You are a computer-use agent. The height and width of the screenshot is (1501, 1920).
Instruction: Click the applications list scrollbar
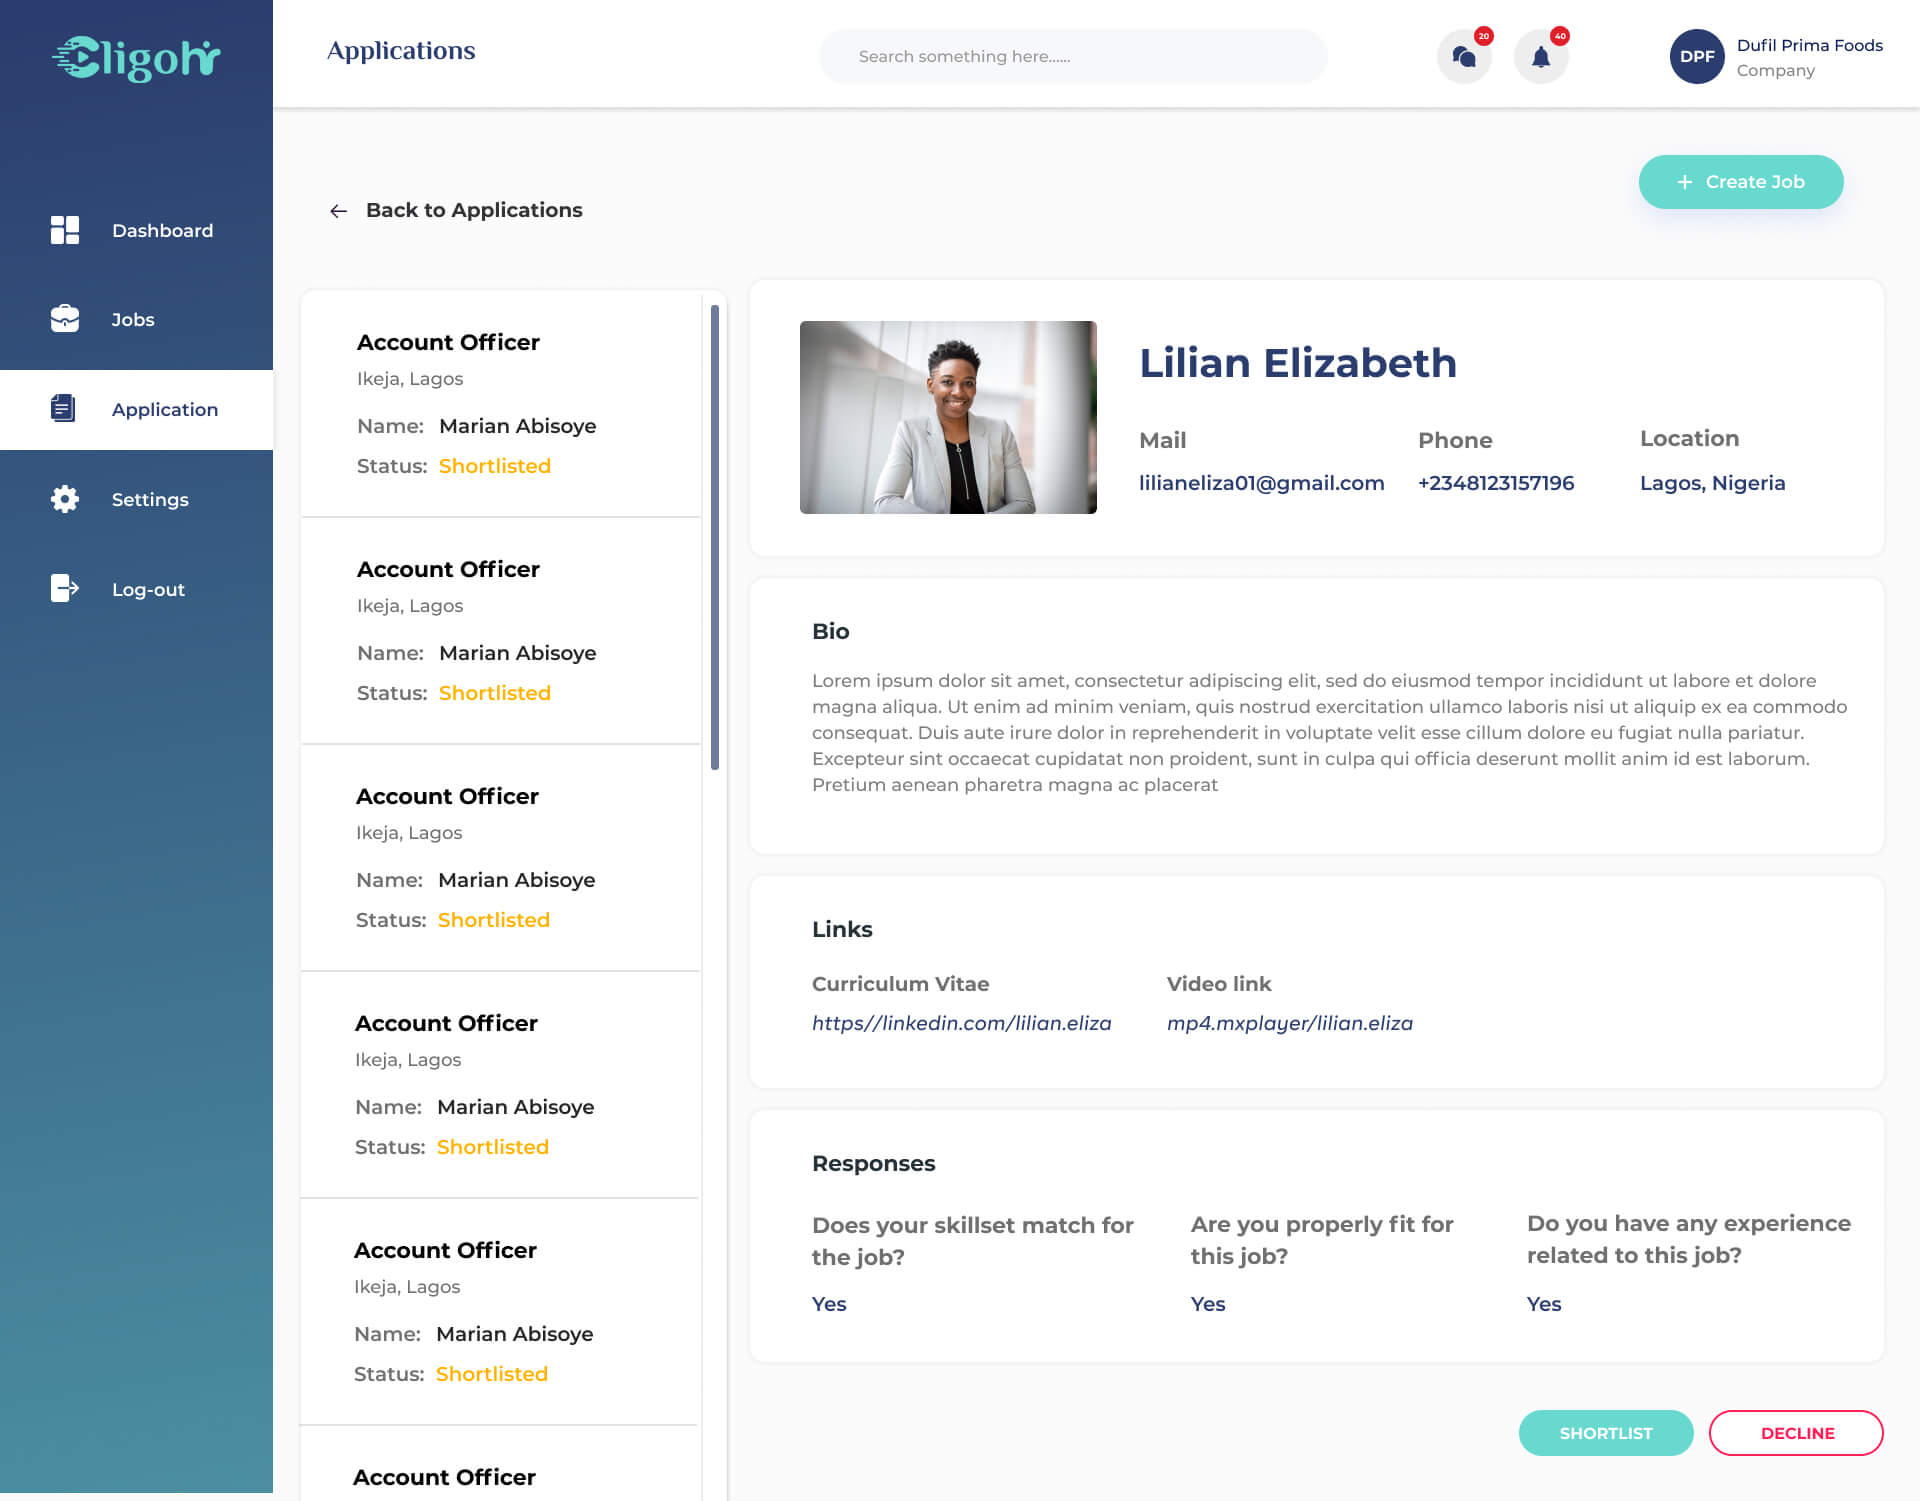[715, 538]
